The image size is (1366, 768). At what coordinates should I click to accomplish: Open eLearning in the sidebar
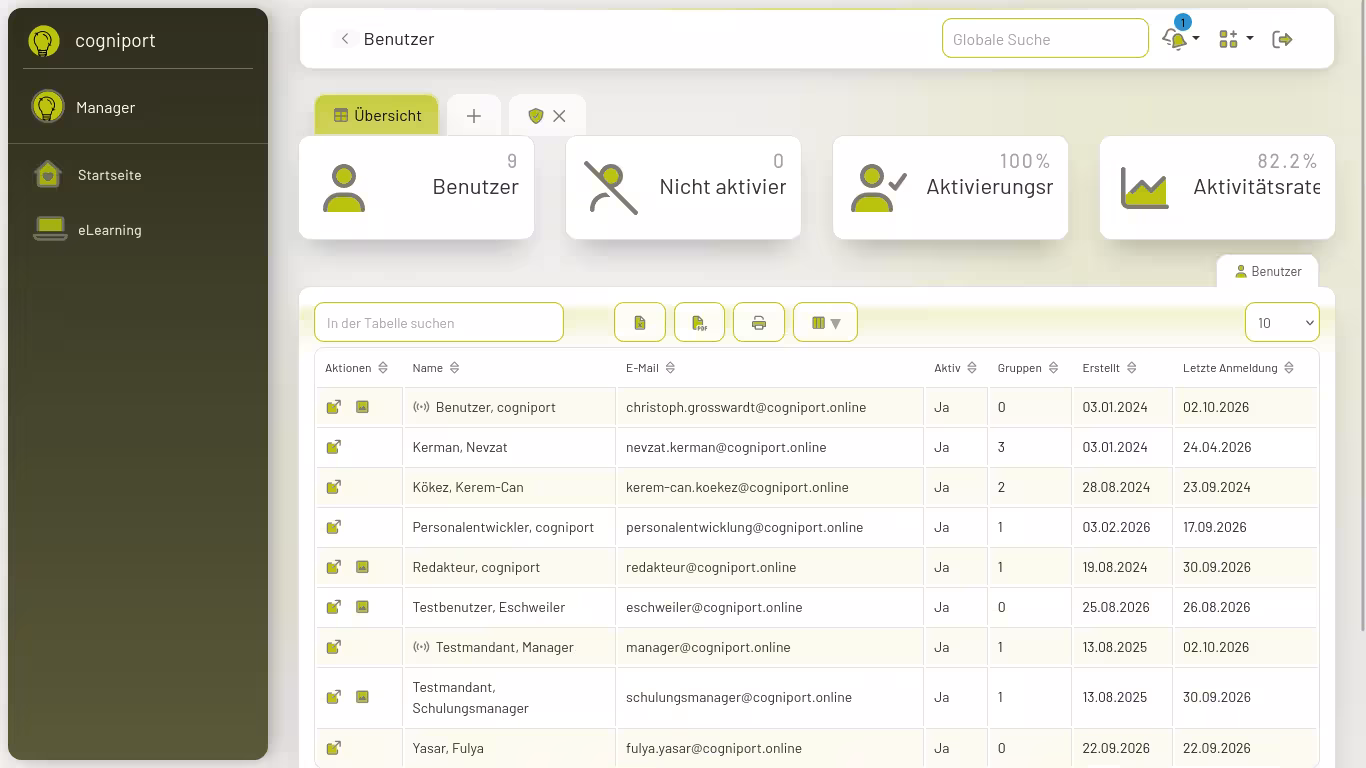point(109,230)
